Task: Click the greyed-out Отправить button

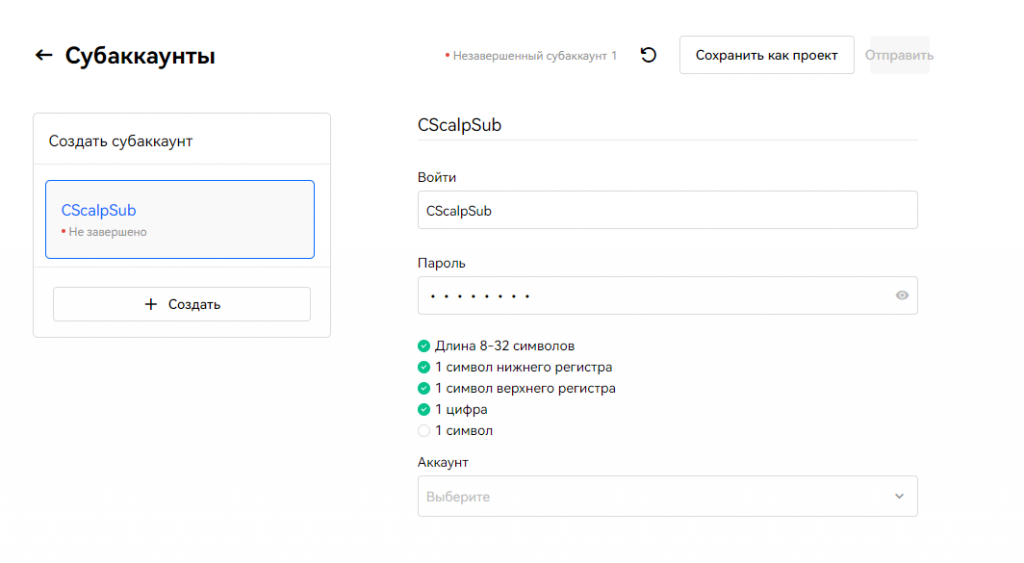Action: pos(899,55)
